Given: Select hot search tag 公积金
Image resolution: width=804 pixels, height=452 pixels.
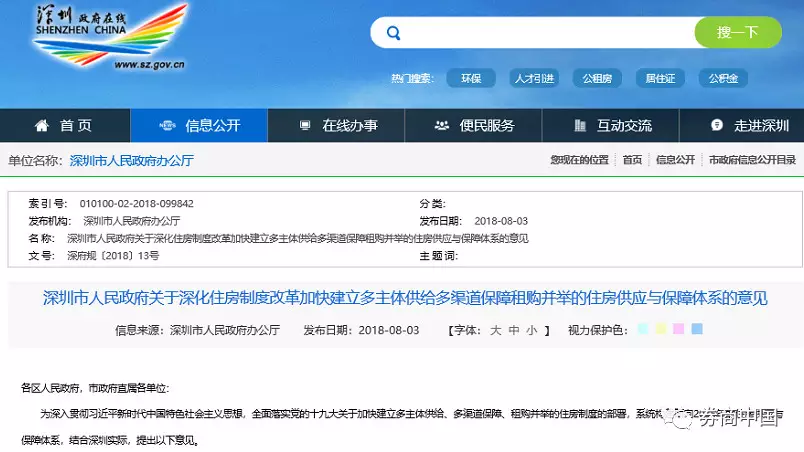Looking at the screenshot, I should (723, 78).
